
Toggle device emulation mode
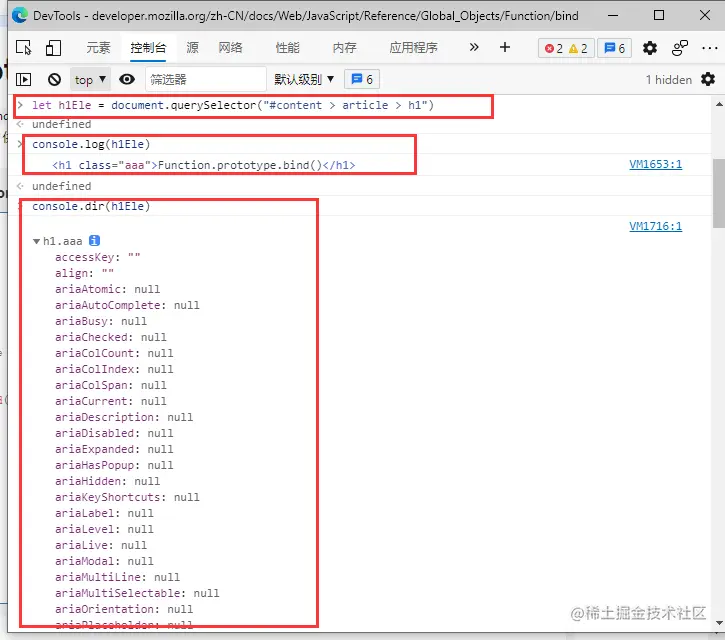tap(53, 48)
